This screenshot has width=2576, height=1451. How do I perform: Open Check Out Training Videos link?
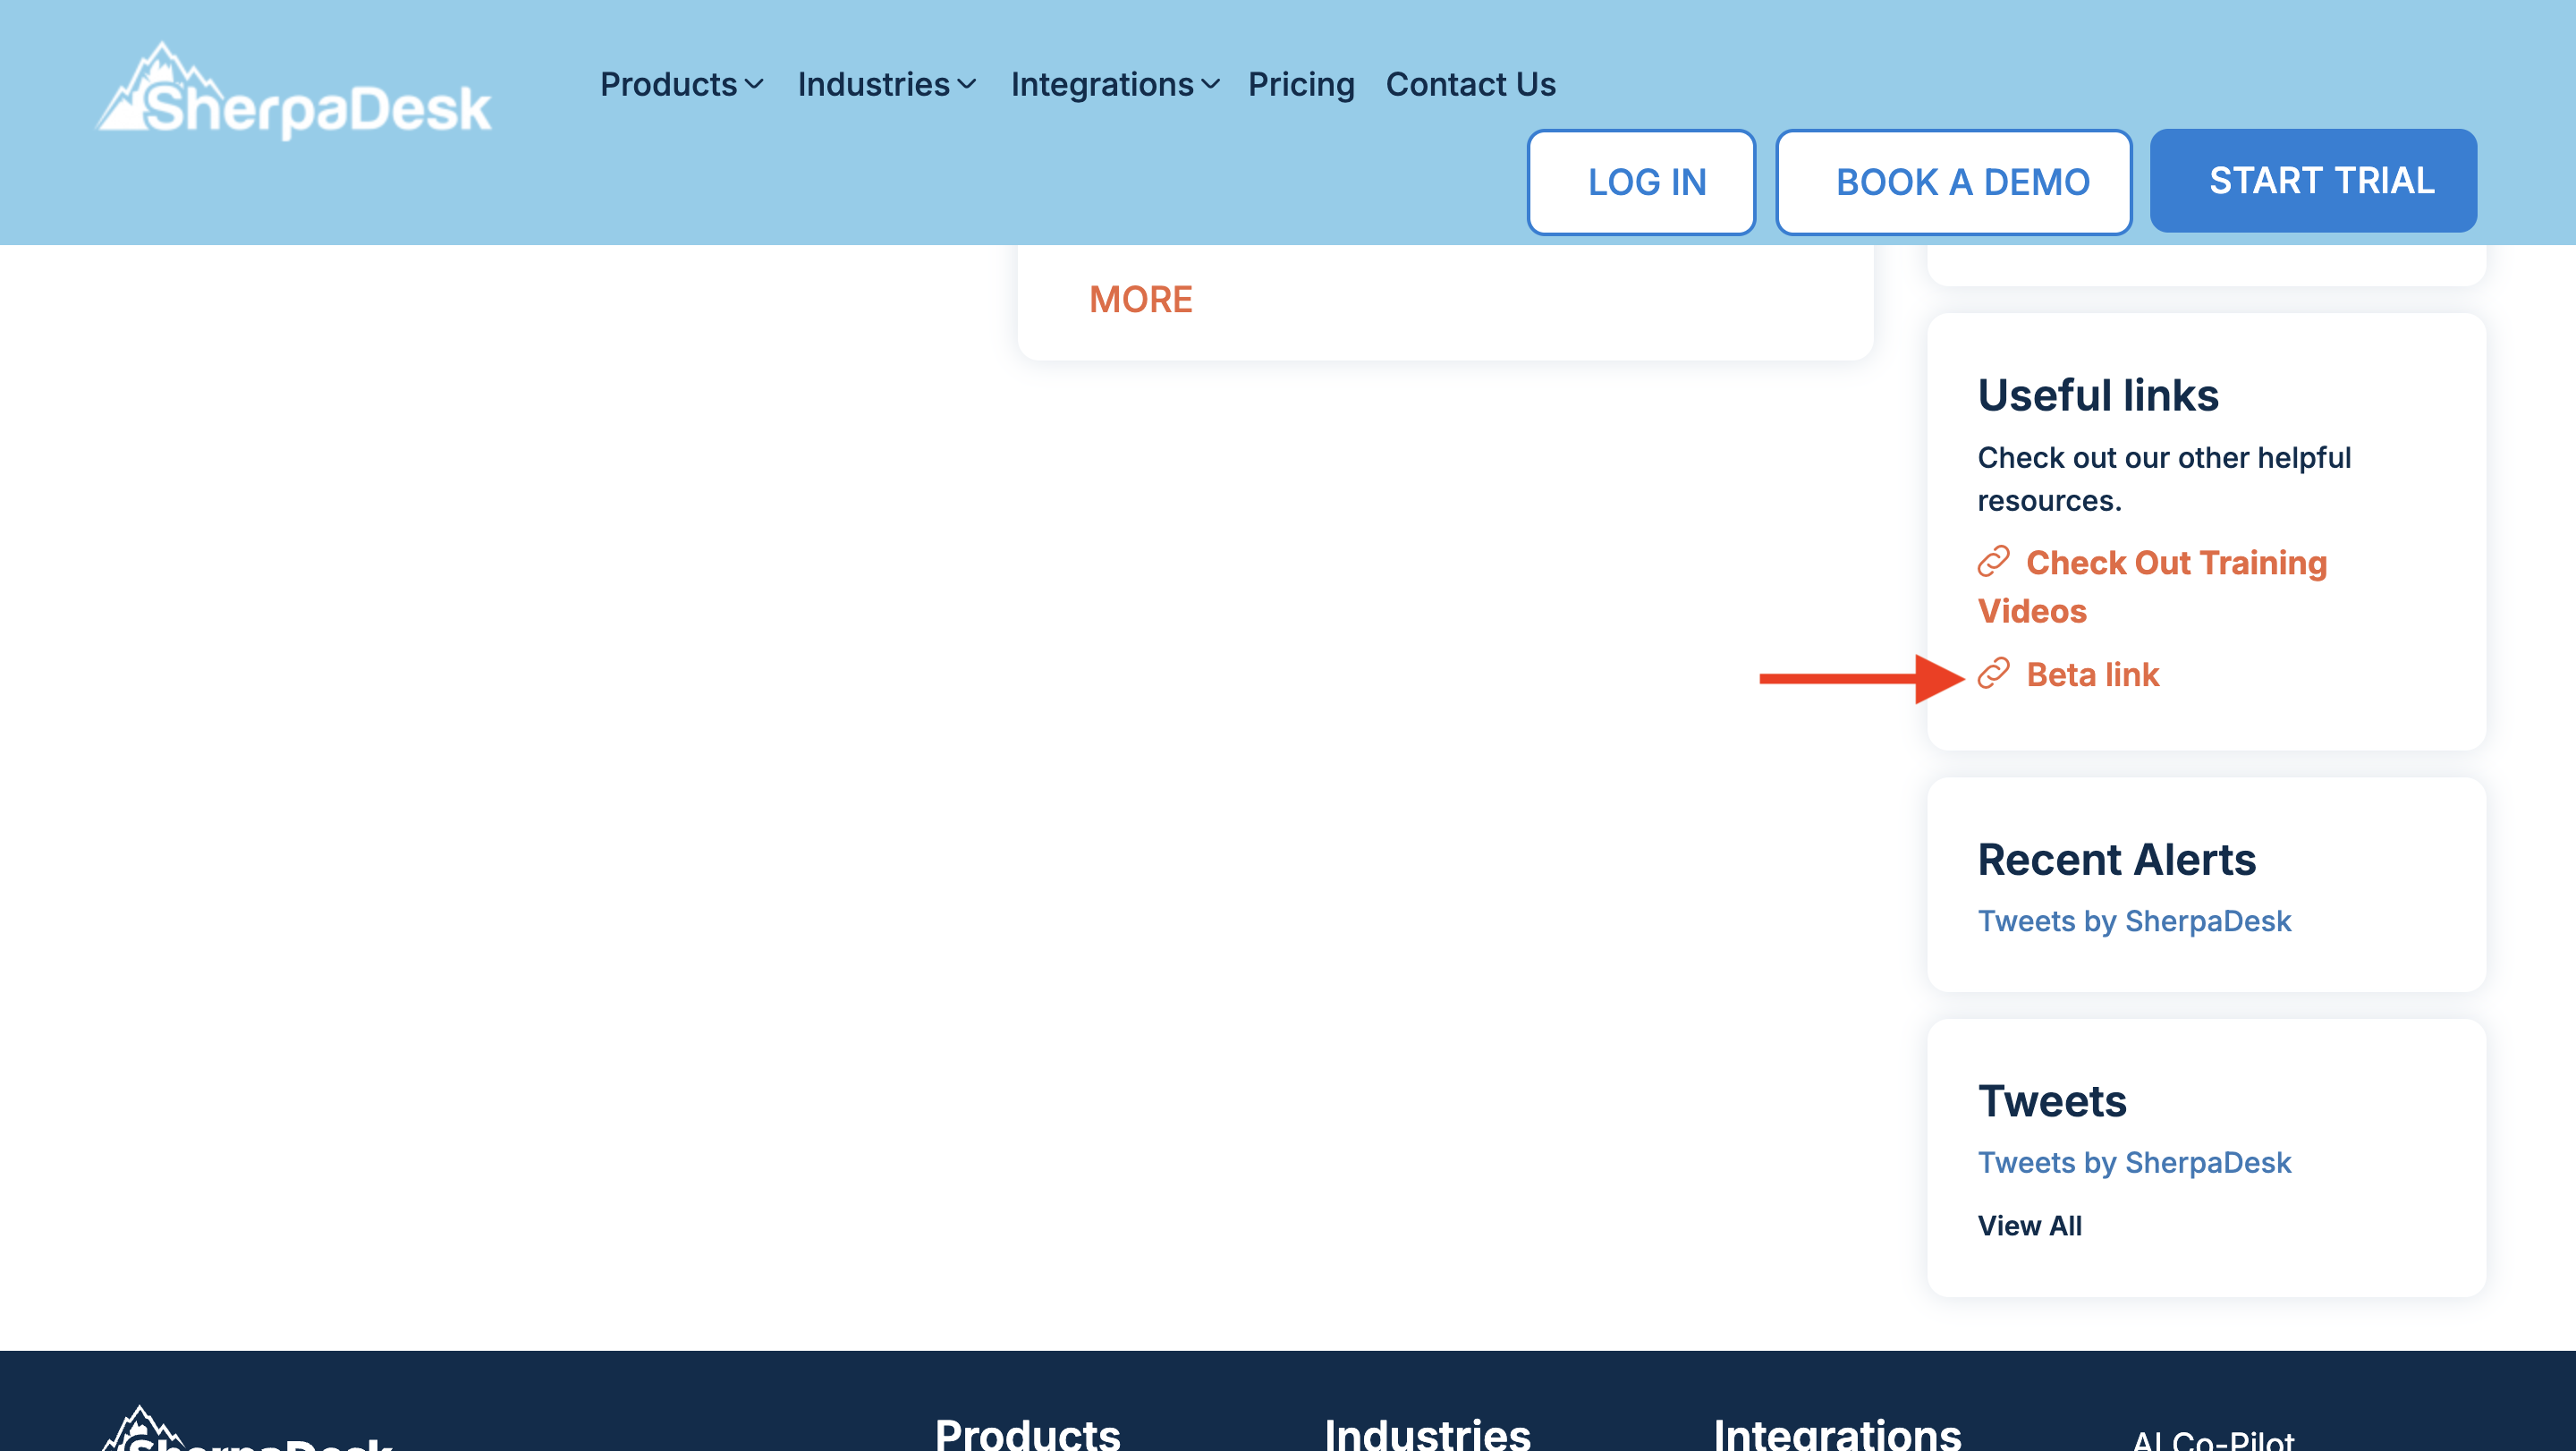point(2175,563)
